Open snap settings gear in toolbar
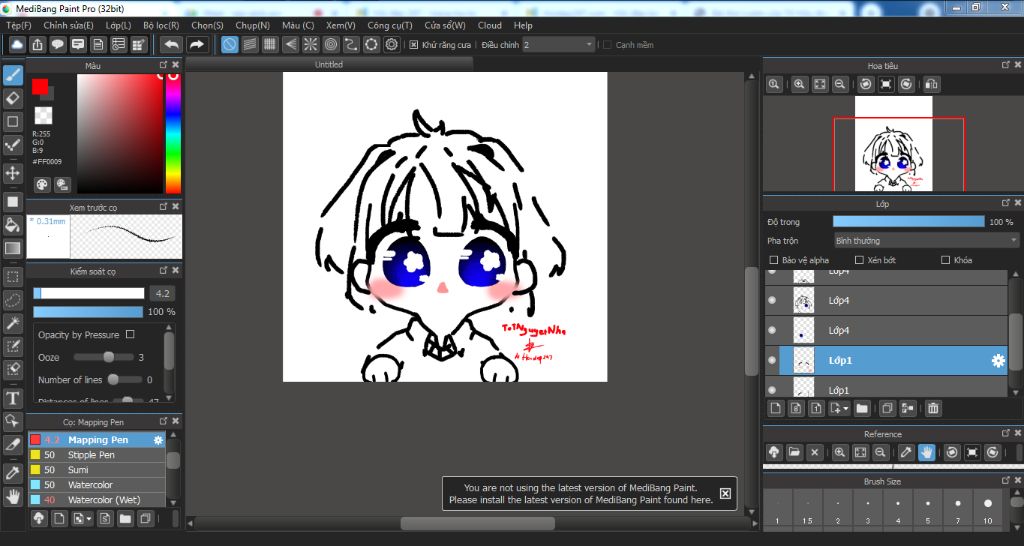The image size is (1024, 546). 392,44
